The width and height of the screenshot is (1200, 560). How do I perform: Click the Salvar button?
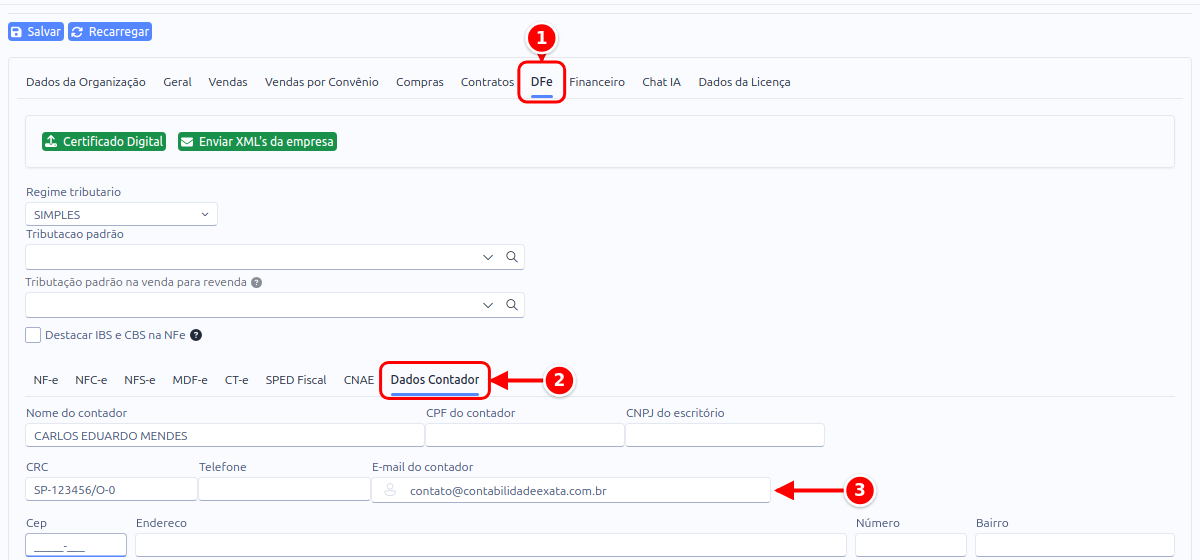[36, 32]
